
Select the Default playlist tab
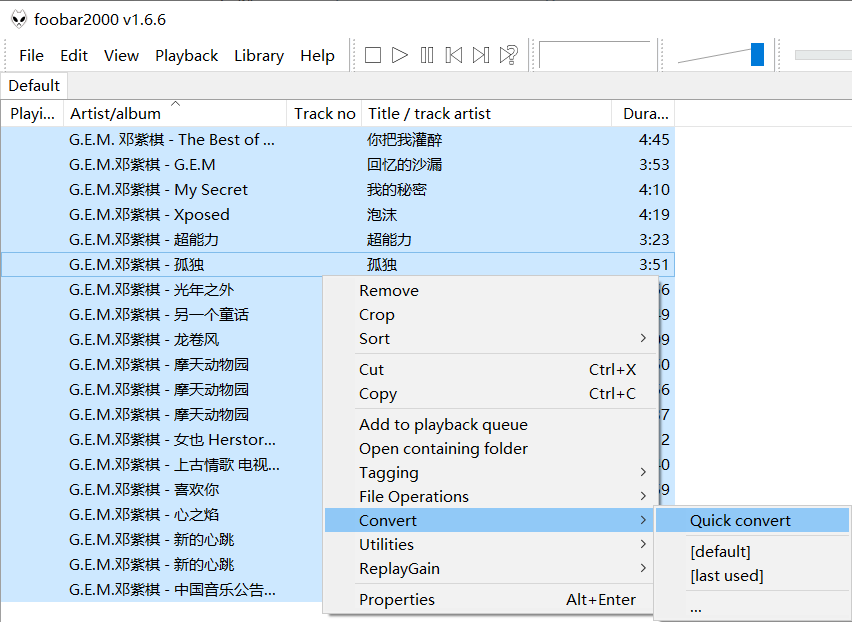click(x=33, y=85)
